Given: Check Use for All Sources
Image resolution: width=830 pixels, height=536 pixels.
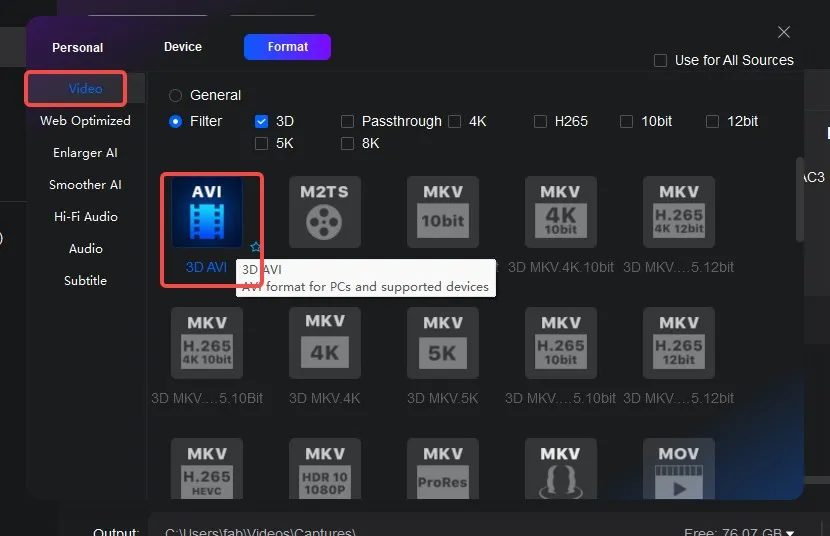Looking at the screenshot, I should 660,60.
